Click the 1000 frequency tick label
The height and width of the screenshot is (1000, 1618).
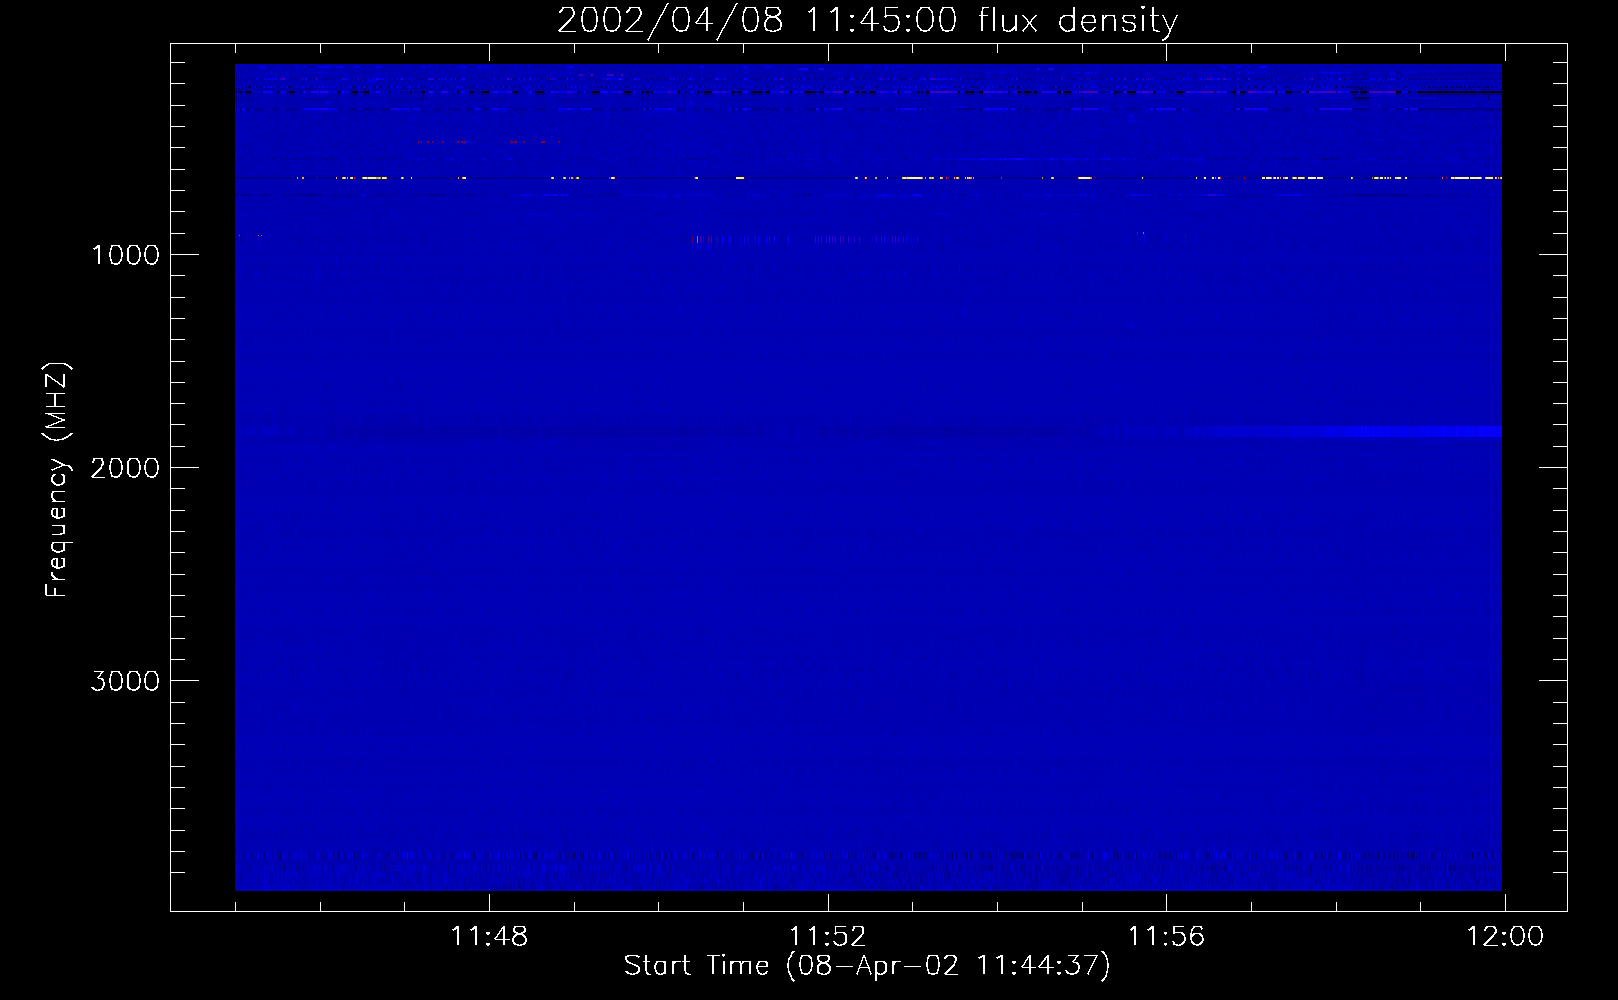coord(125,255)
